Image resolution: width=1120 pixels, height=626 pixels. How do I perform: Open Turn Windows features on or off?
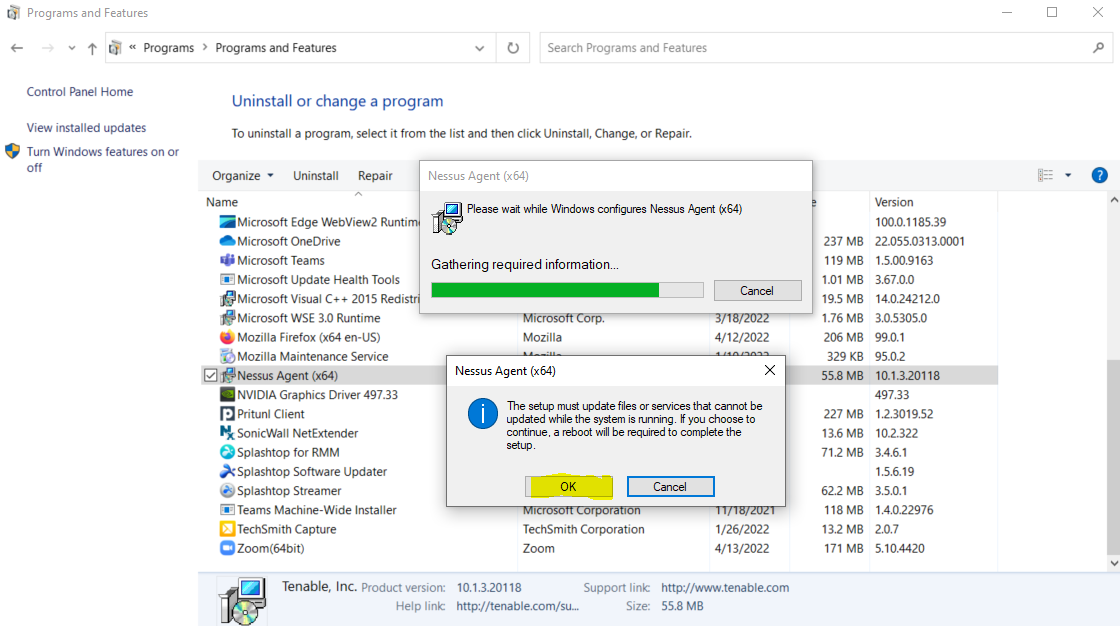coord(103,159)
